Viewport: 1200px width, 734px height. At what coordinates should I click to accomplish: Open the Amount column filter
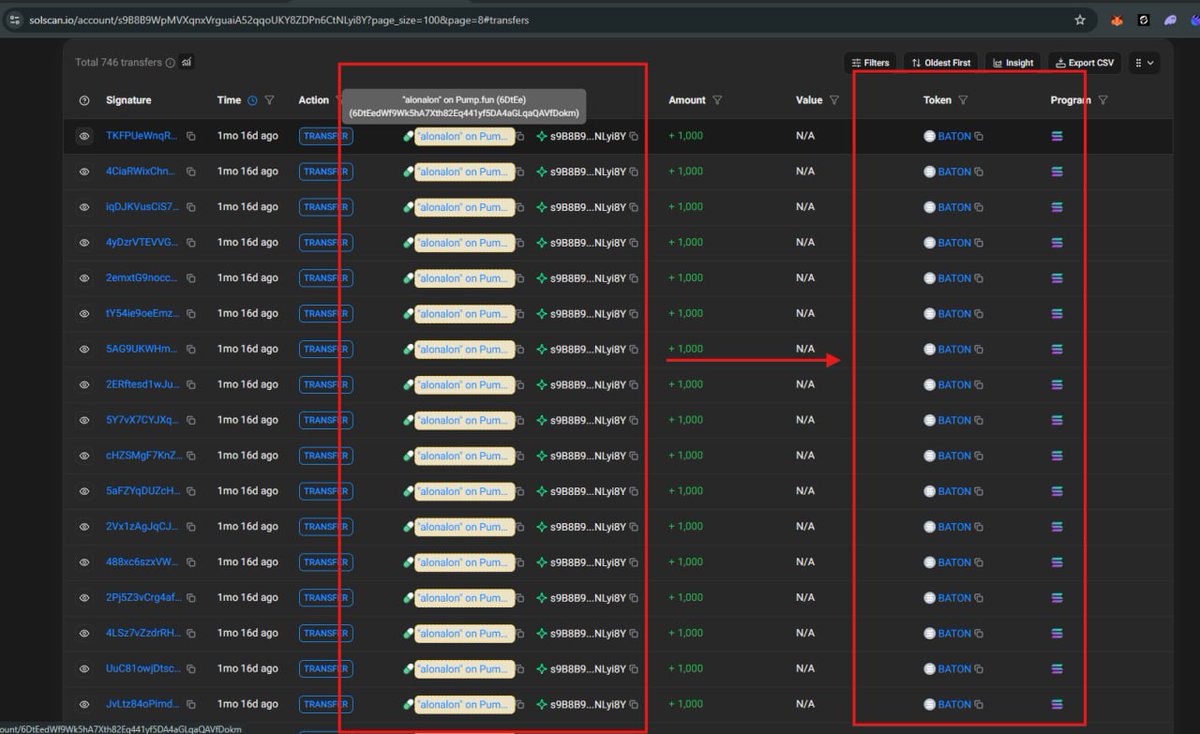click(717, 100)
